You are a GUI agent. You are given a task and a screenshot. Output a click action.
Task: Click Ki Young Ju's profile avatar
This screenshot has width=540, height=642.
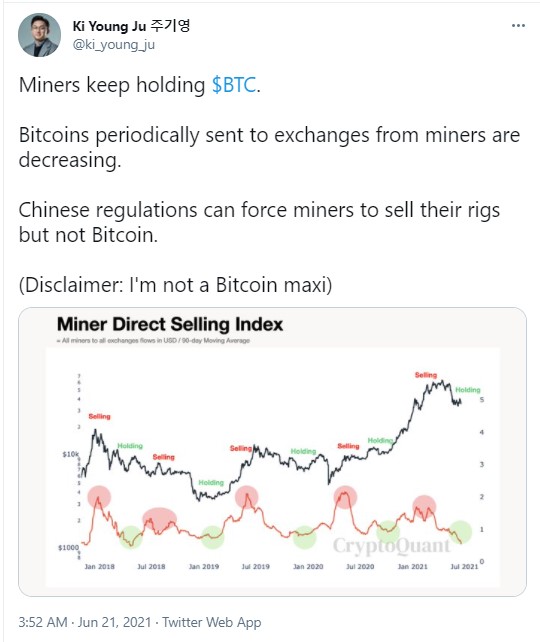[39, 35]
